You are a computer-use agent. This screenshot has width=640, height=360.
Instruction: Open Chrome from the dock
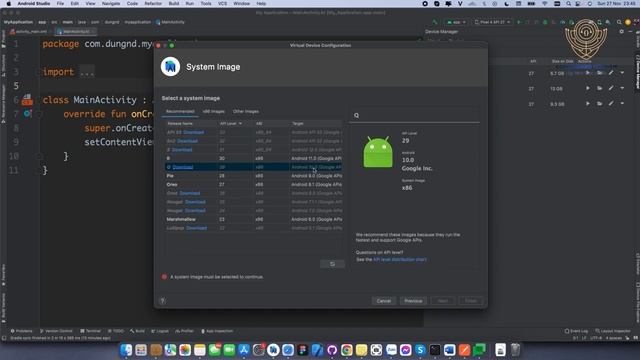tap(347, 350)
